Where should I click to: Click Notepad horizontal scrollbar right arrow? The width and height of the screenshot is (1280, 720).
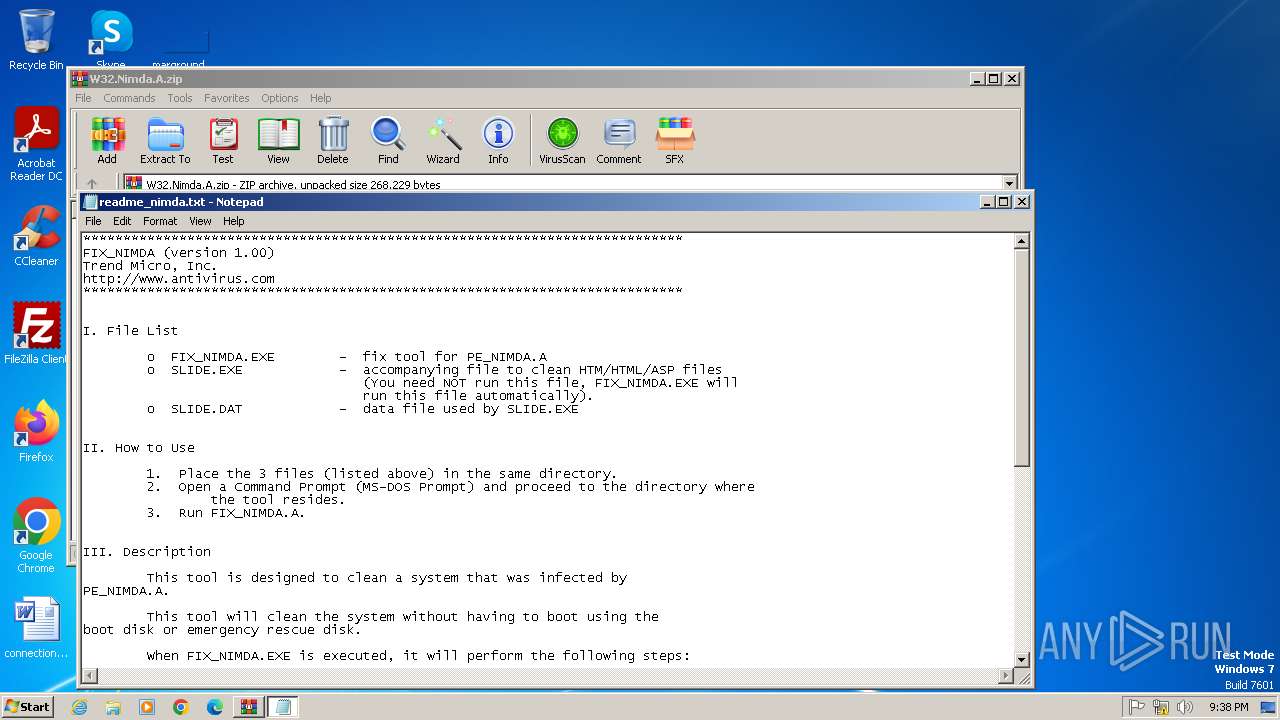(1006, 676)
